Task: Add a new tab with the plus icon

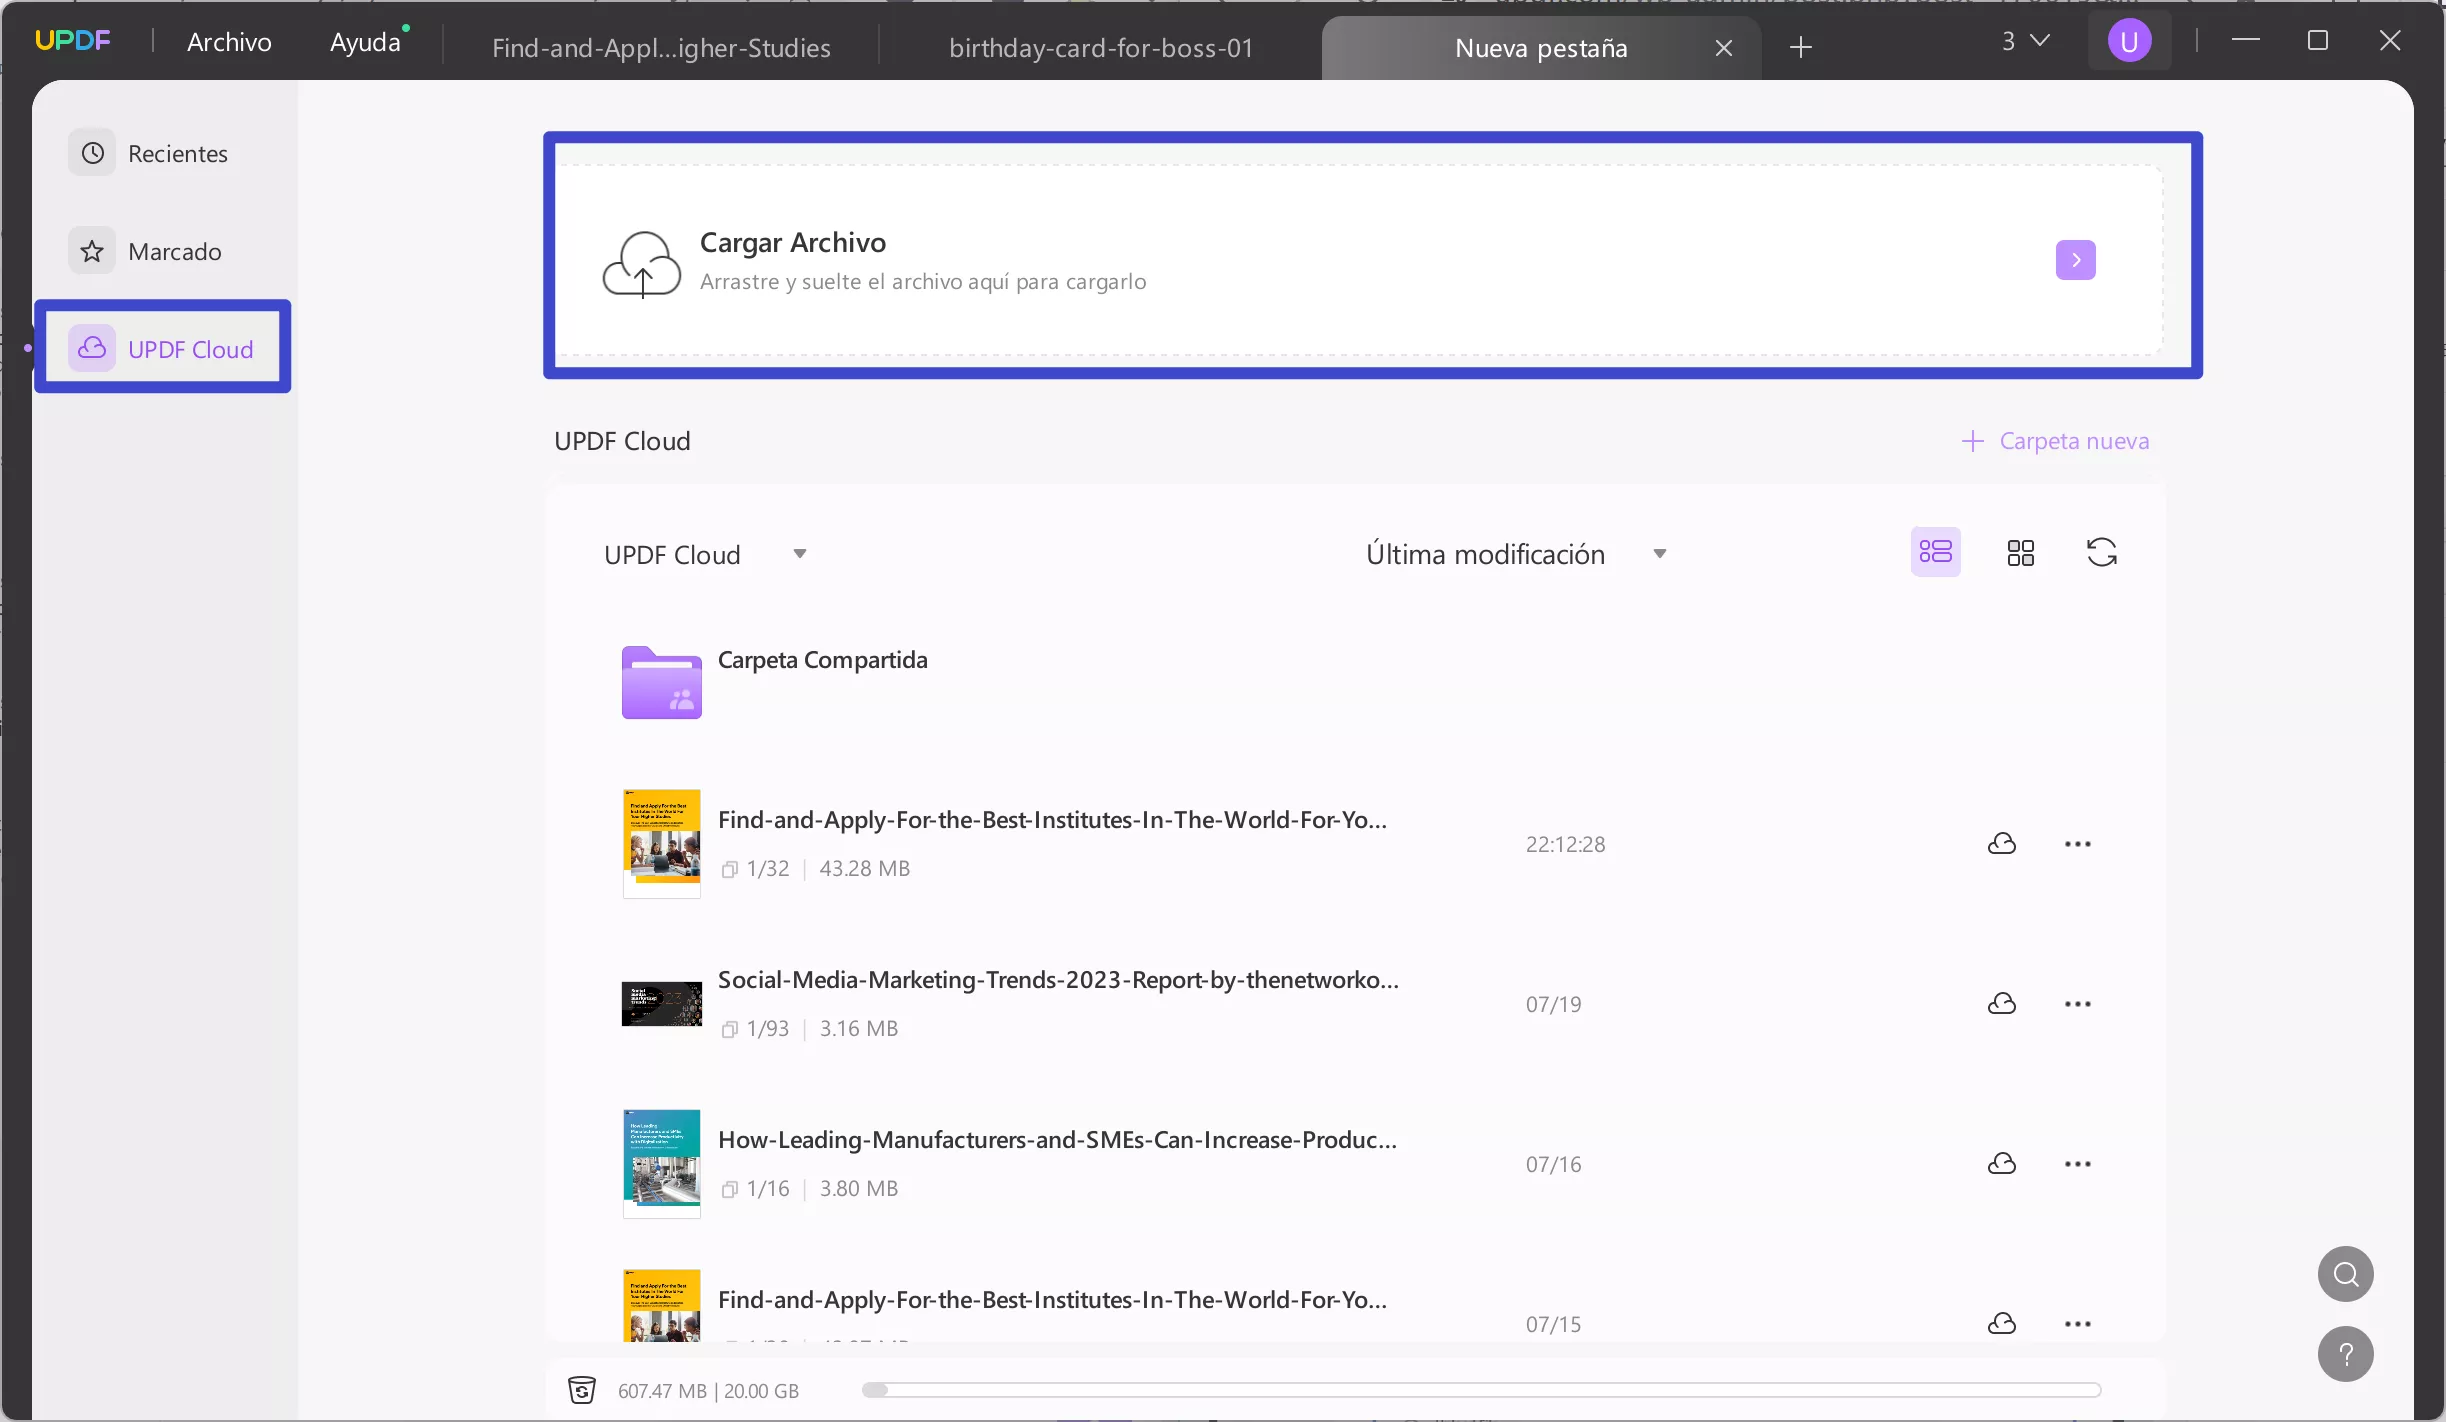Action: 1801,47
